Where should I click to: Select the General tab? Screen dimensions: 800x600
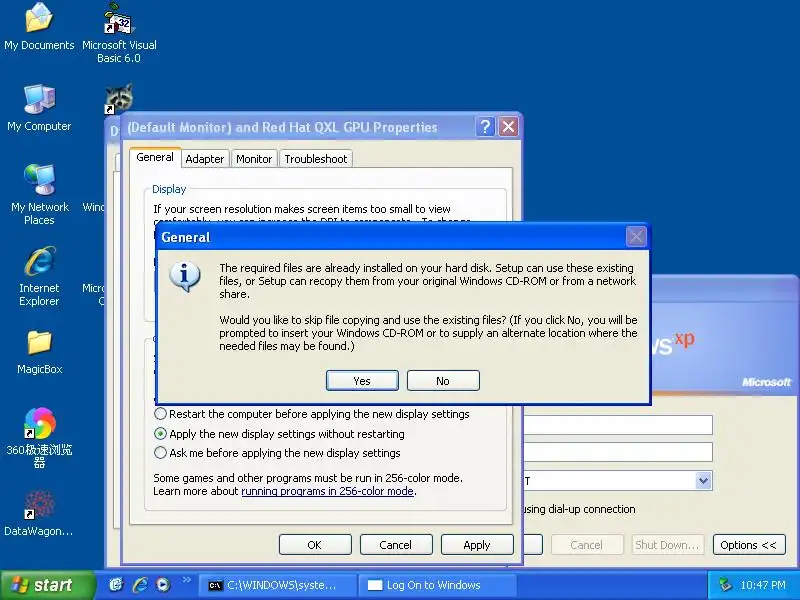155,157
